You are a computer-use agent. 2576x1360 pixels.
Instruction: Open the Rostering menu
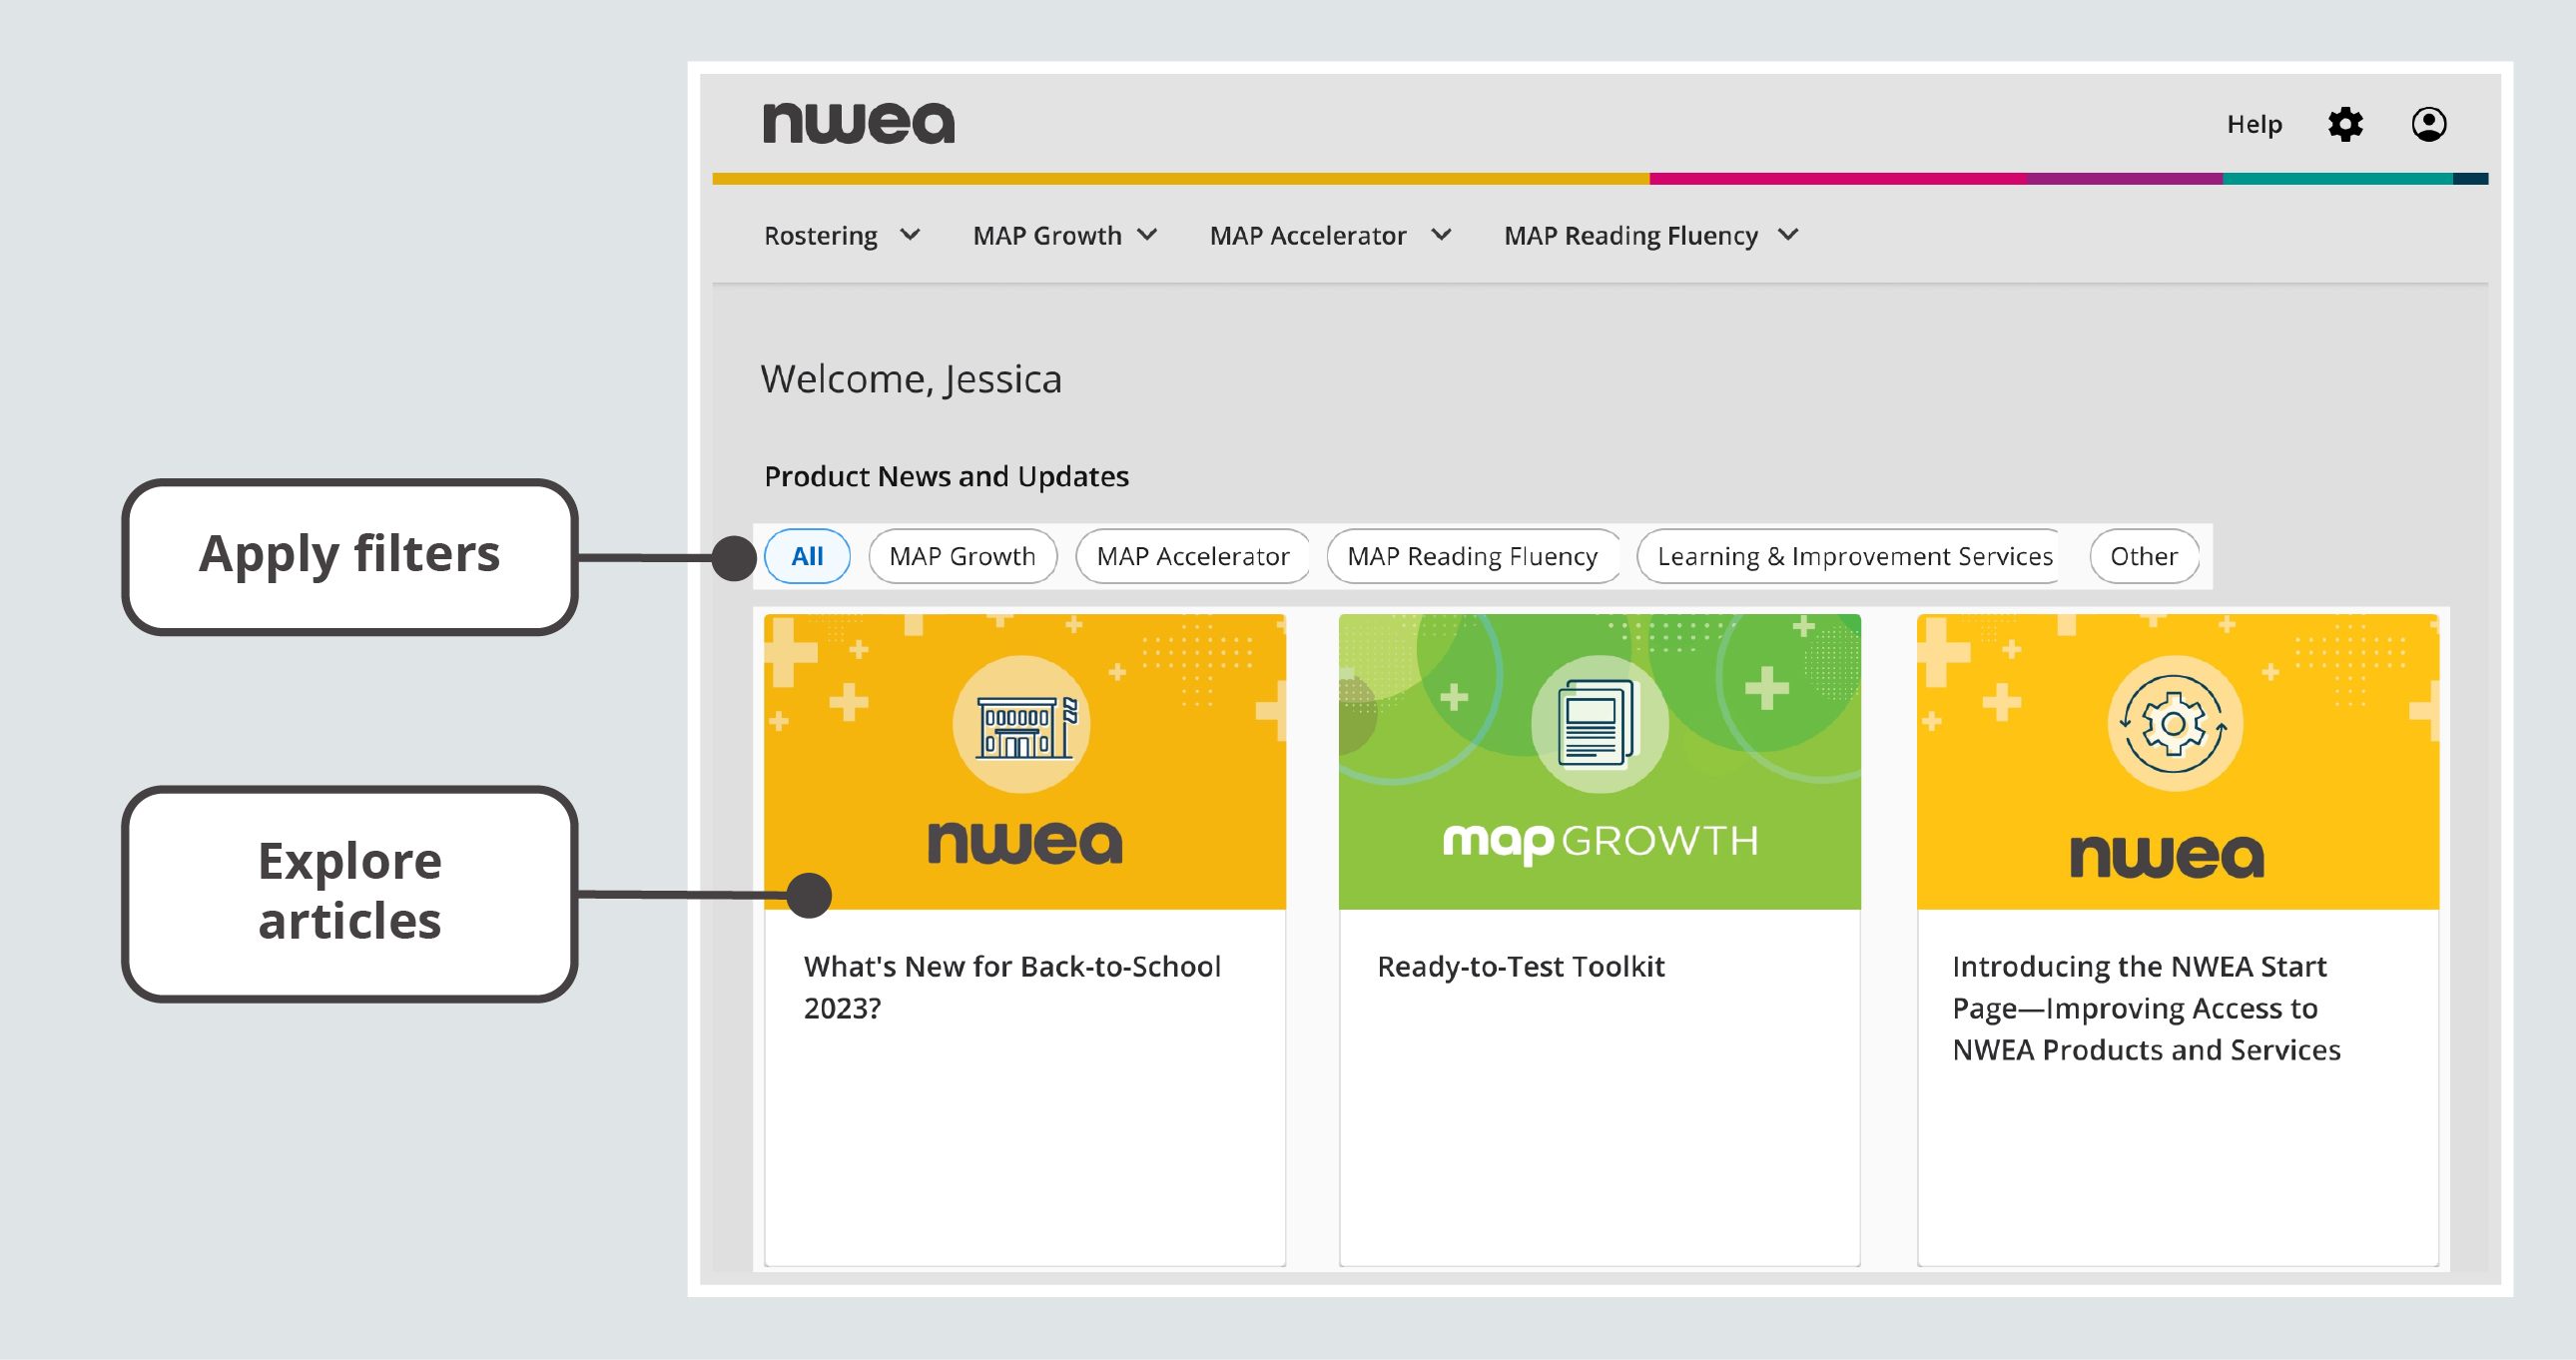pyautogui.click(x=841, y=235)
